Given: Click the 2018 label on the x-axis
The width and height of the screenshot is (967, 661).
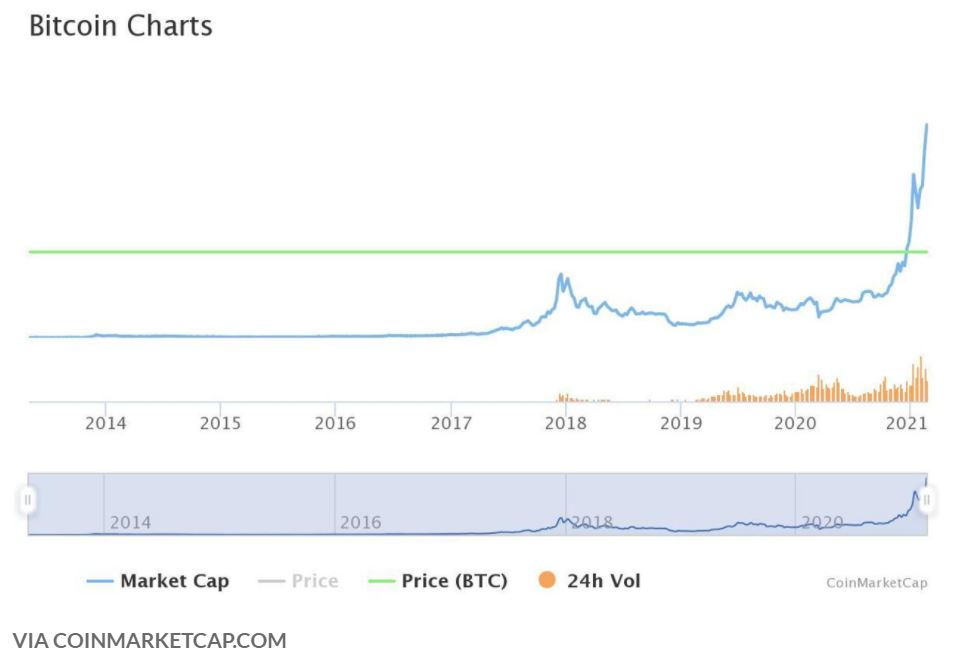Looking at the screenshot, I should point(565,423).
